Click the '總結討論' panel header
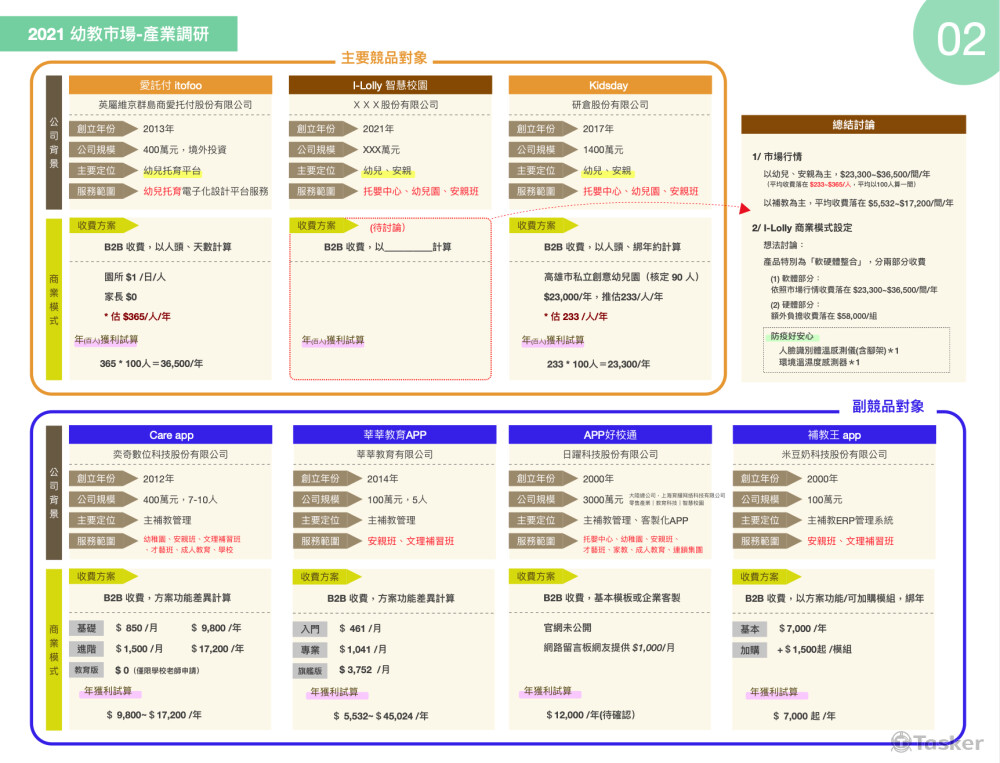Image resolution: width=1000 pixels, height=763 pixels. [853, 125]
